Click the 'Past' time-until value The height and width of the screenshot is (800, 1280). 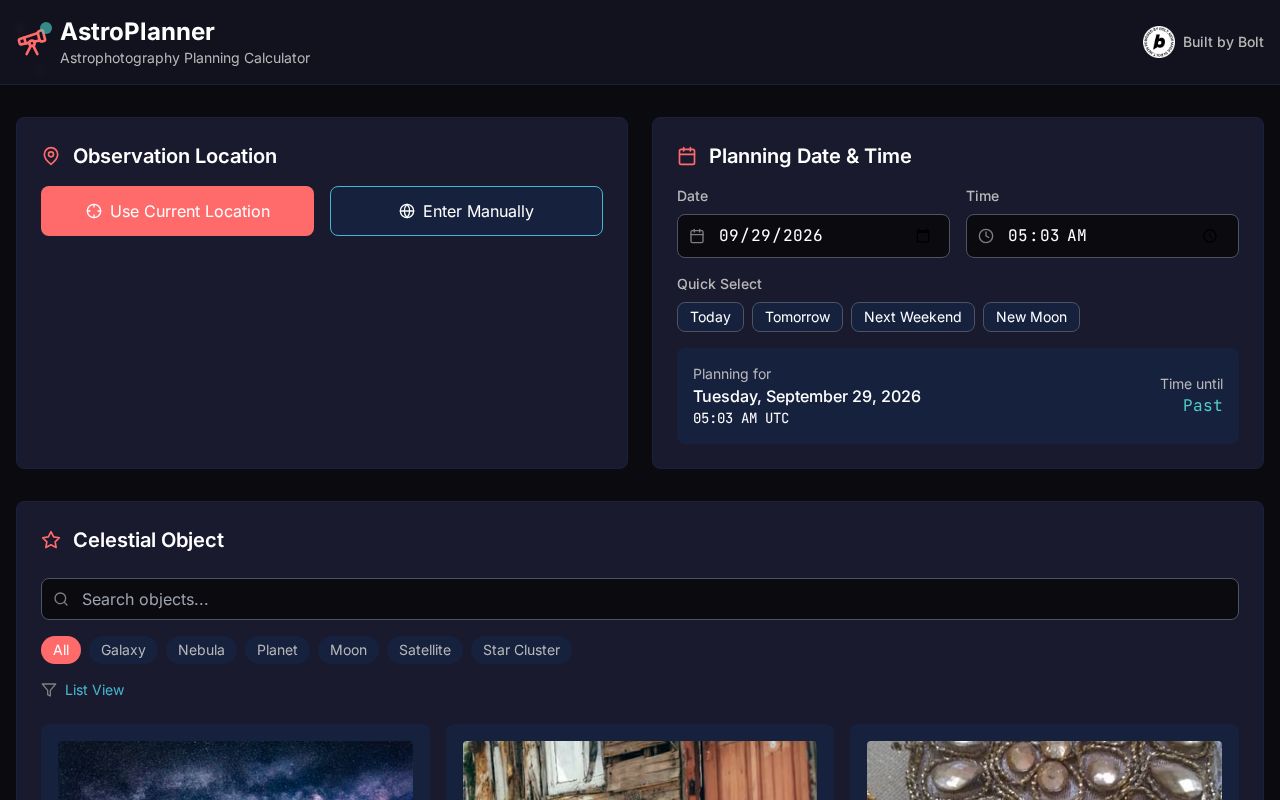(x=1202, y=405)
